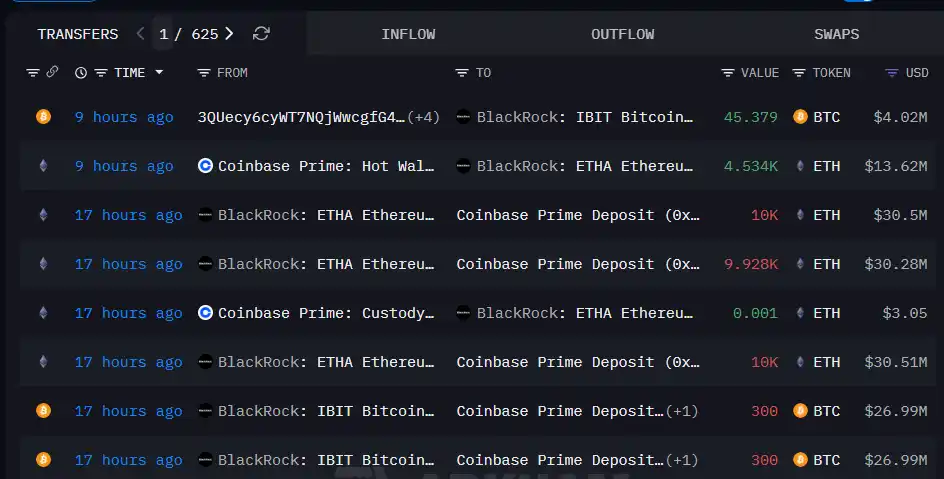Click the BTC token in the 45.379 row
Viewport: 944px width, 479px height.
click(x=826, y=117)
